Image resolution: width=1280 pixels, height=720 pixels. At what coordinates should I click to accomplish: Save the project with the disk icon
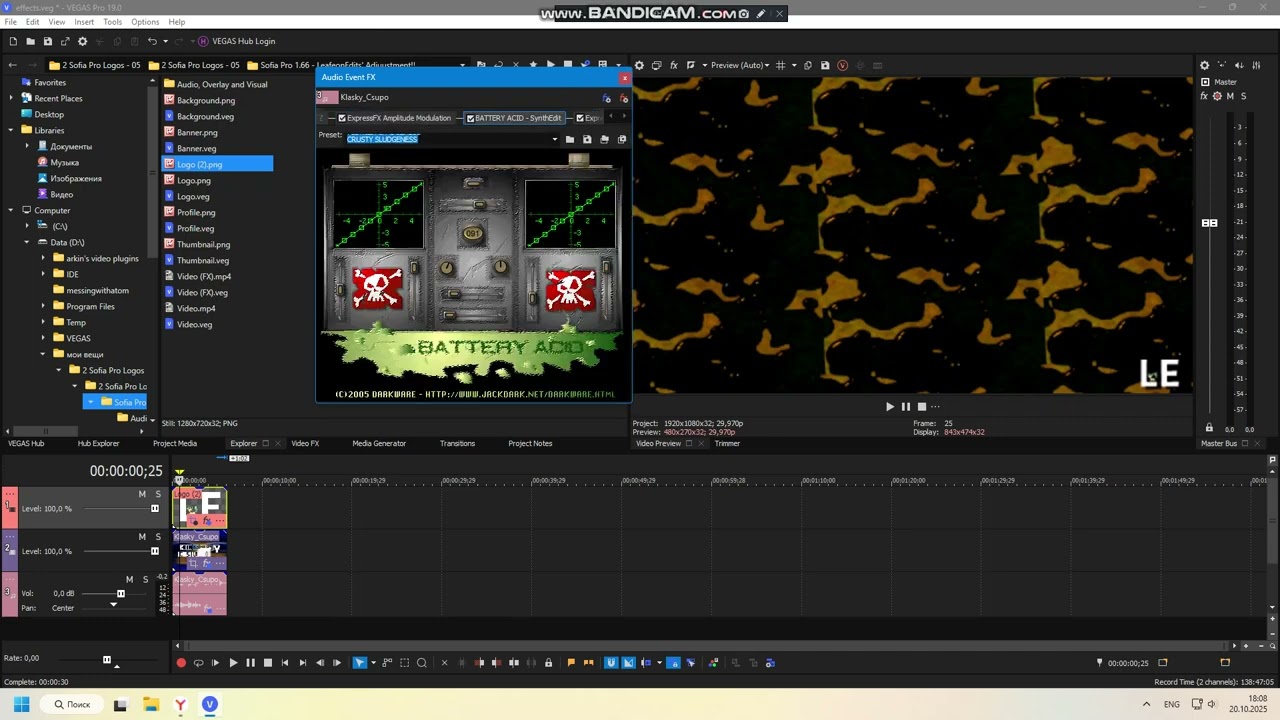pos(47,41)
